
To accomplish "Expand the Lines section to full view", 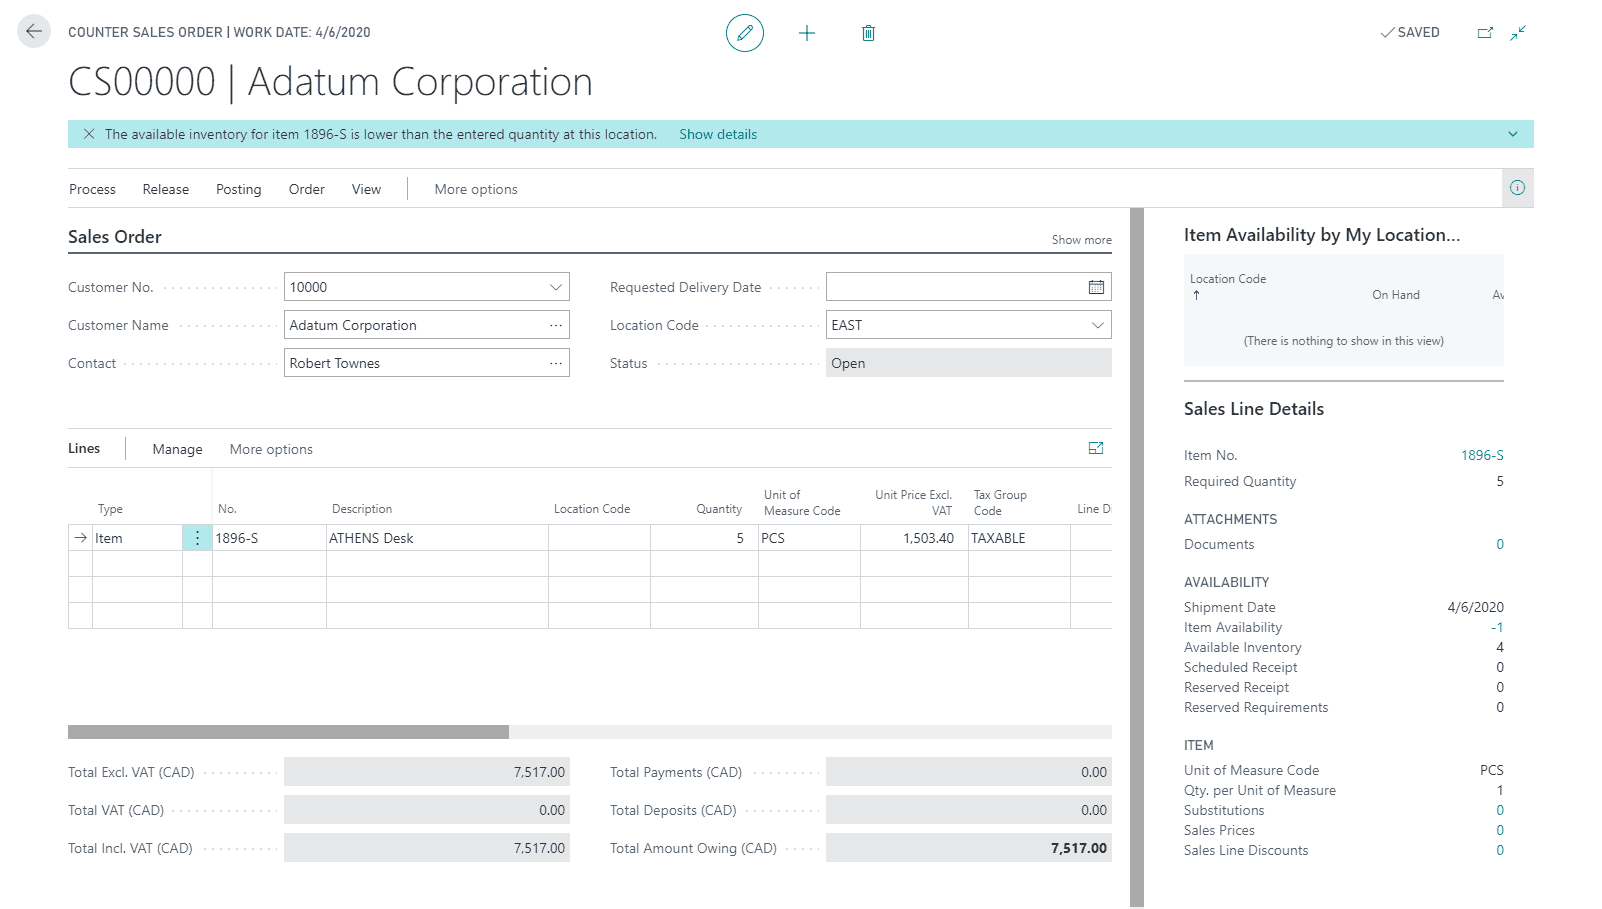I will tap(1096, 448).
